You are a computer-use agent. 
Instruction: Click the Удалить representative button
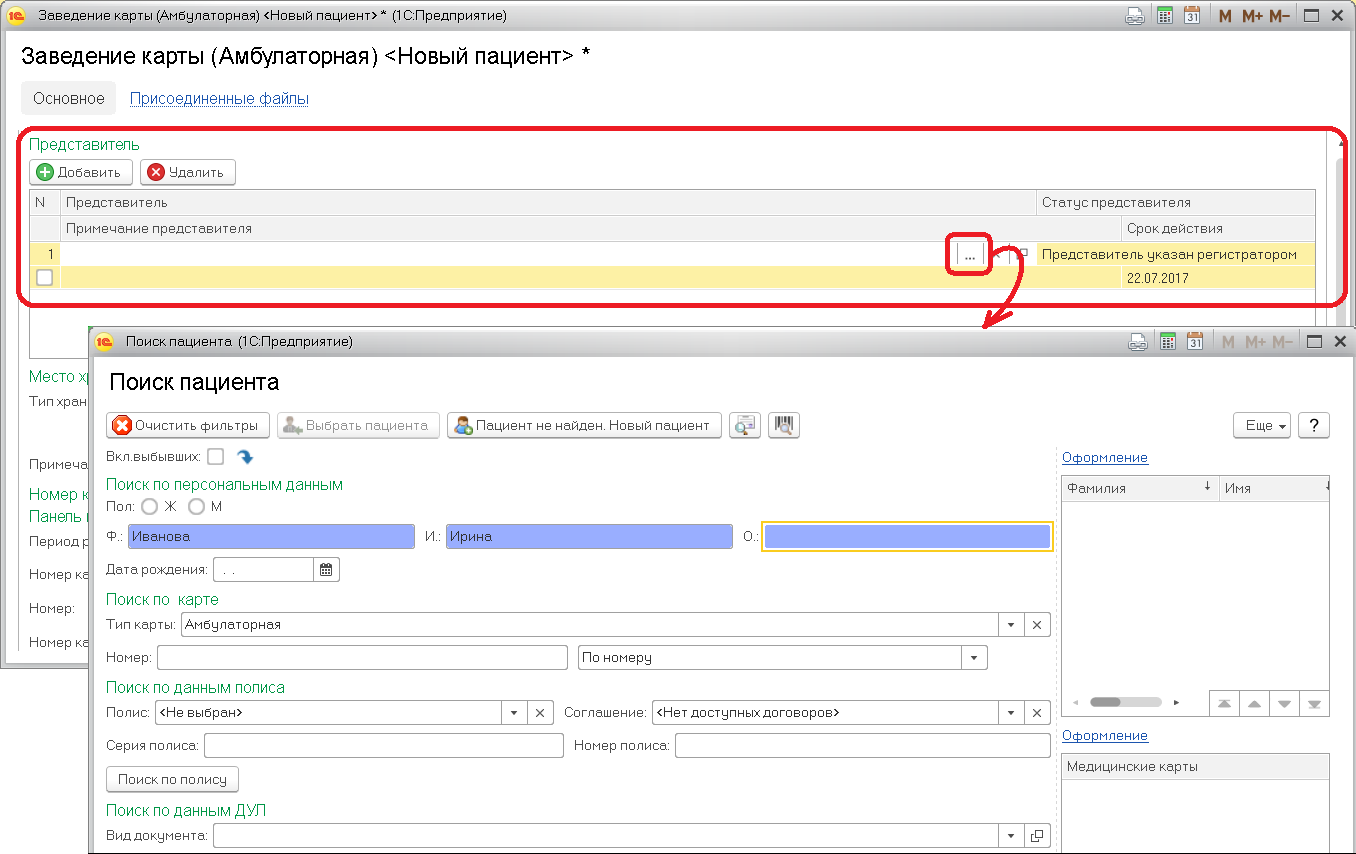point(187,172)
